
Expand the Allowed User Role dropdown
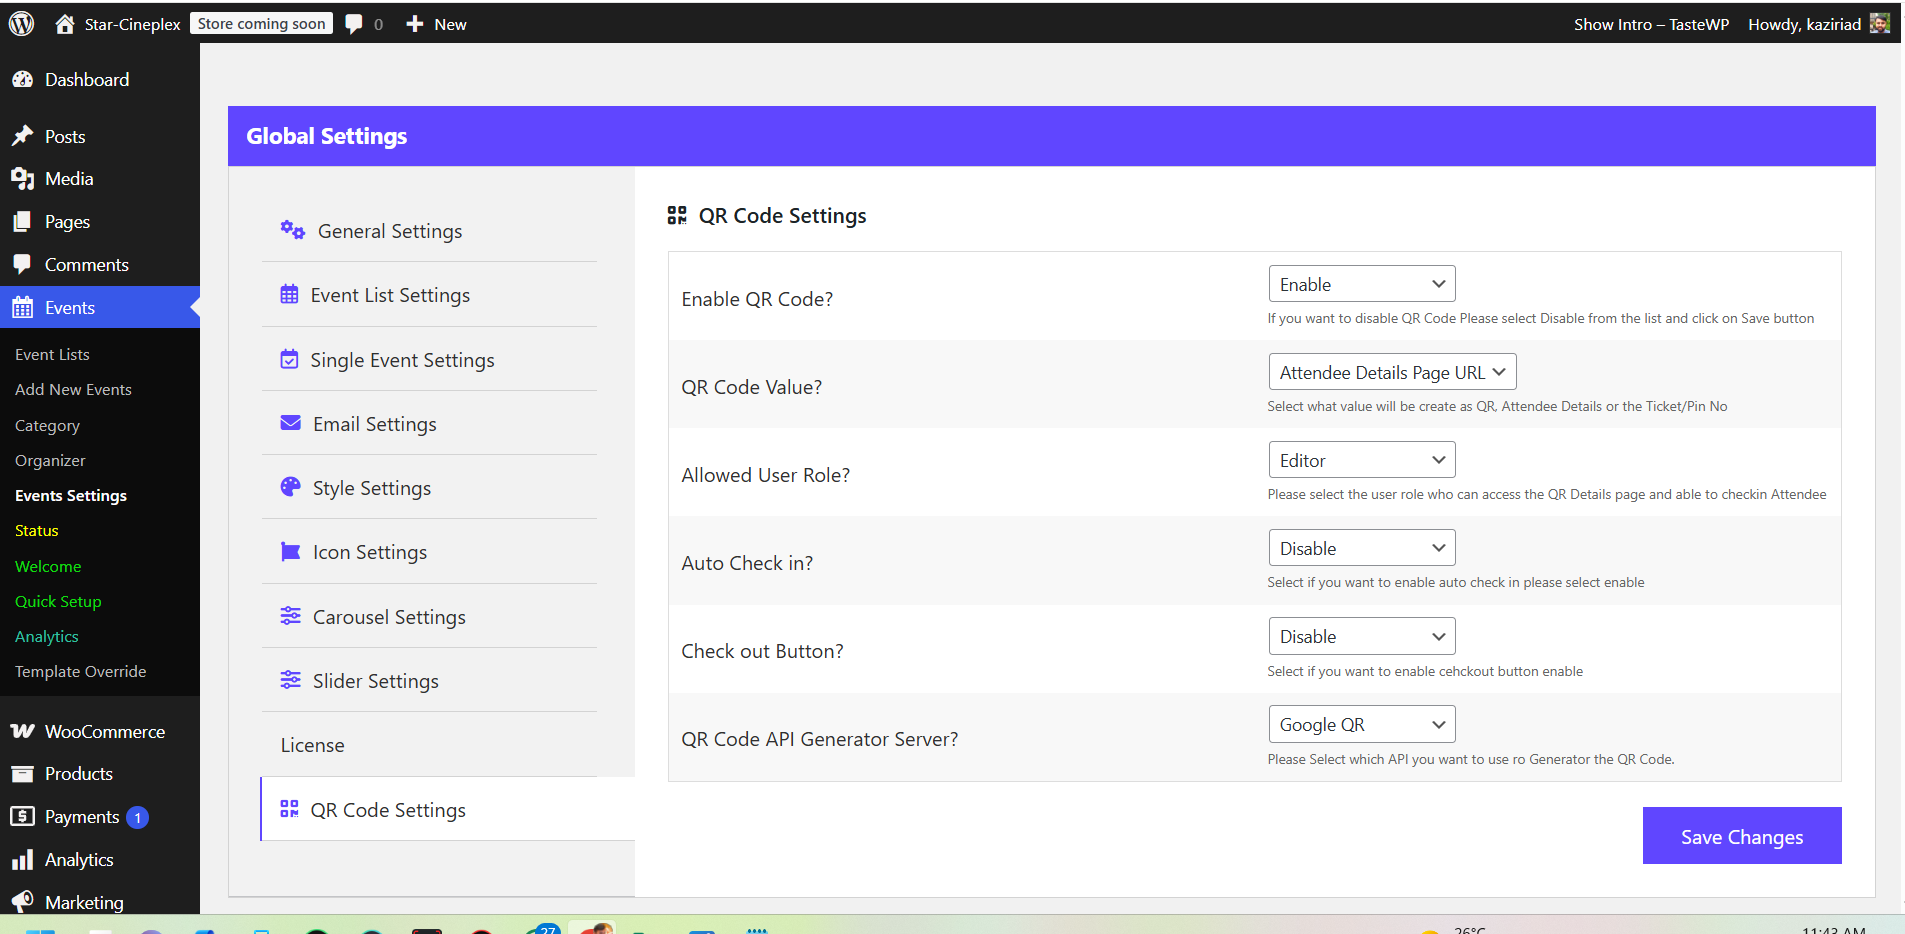point(1361,460)
